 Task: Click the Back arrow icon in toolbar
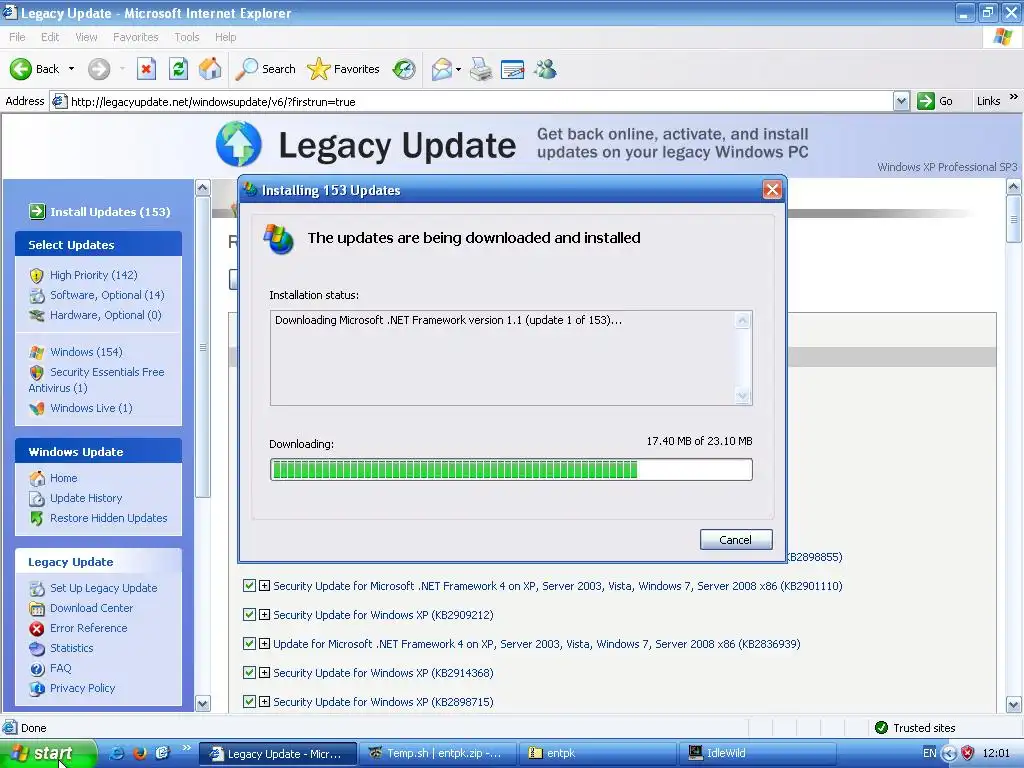pos(20,69)
